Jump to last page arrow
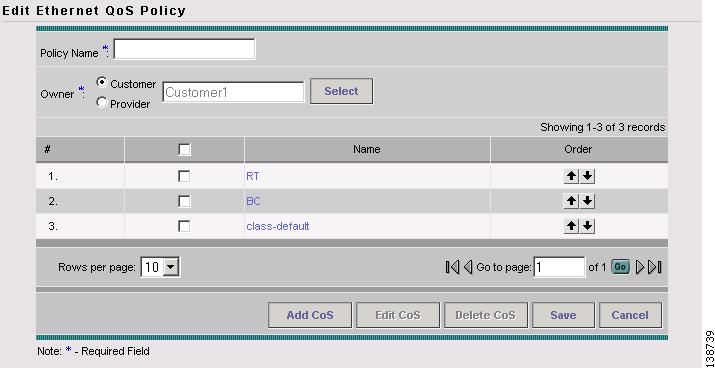 (x=655, y=267)
